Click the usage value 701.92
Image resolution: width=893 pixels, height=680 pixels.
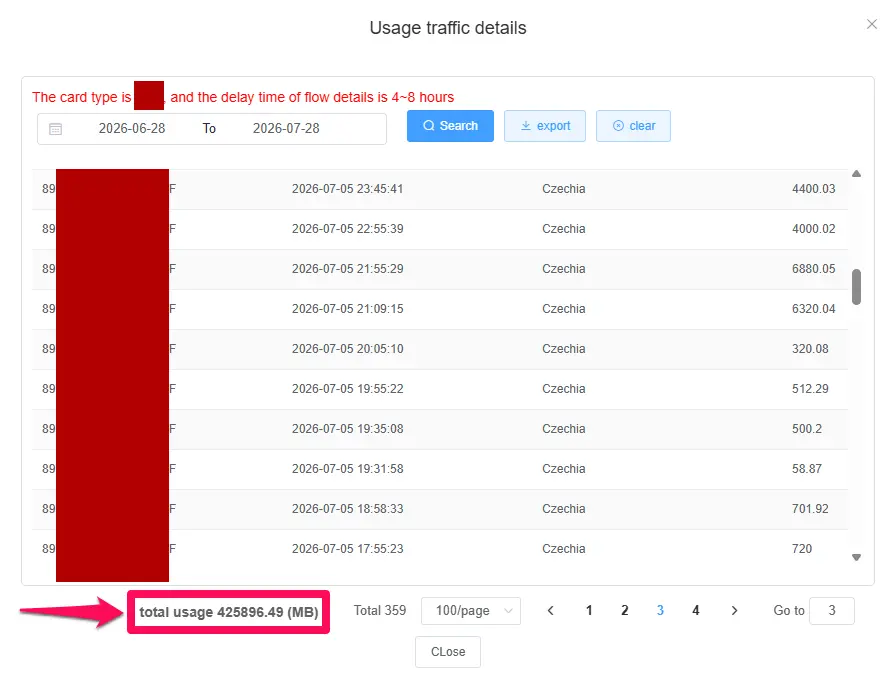coord(810,509)
